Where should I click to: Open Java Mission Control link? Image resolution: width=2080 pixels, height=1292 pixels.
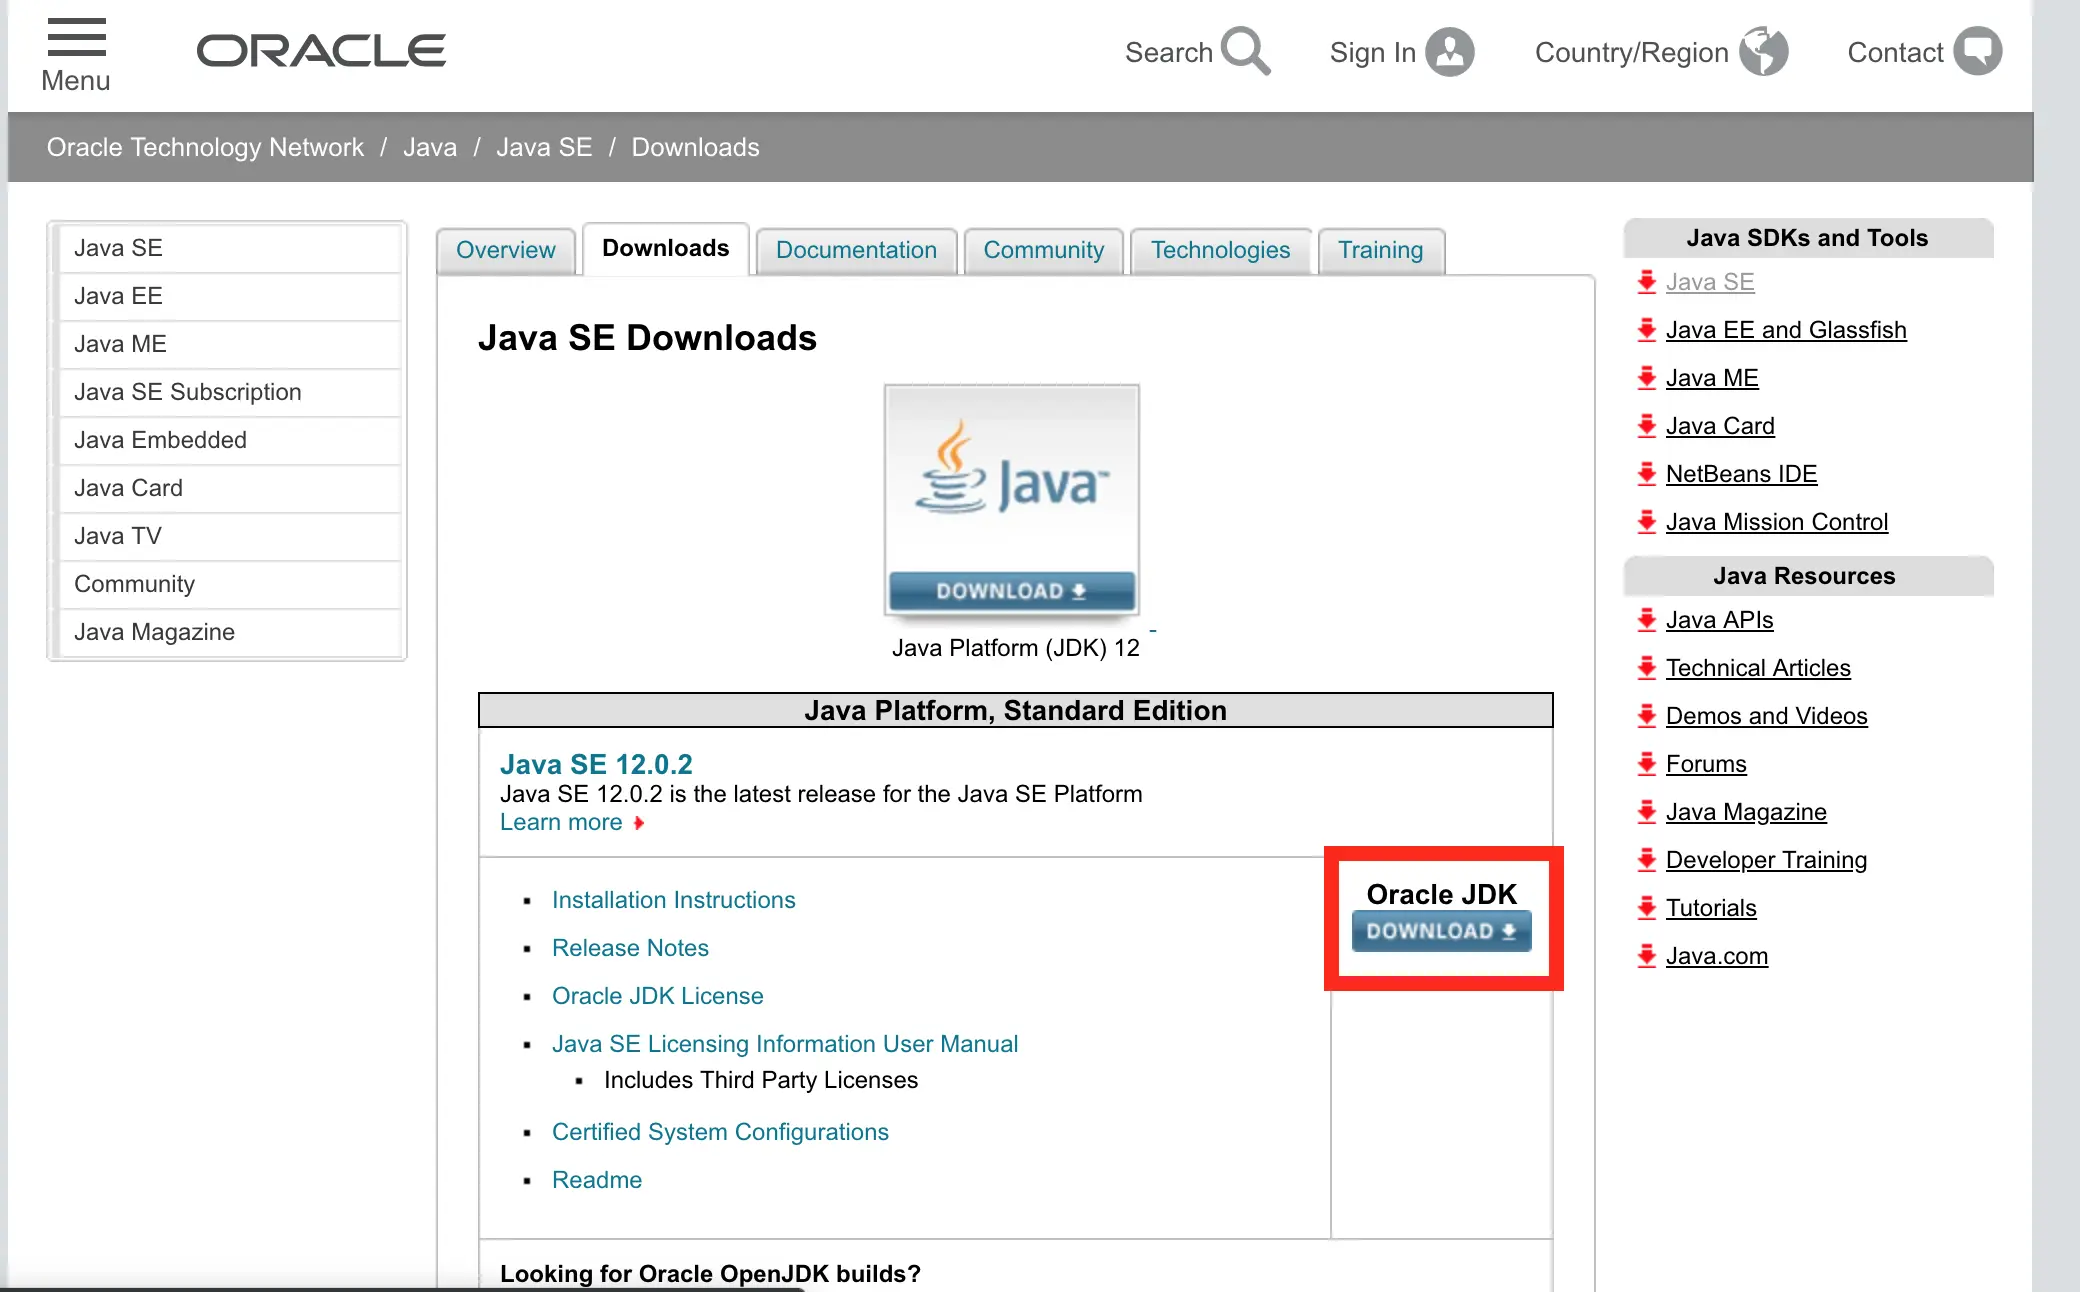point(1776,522)
